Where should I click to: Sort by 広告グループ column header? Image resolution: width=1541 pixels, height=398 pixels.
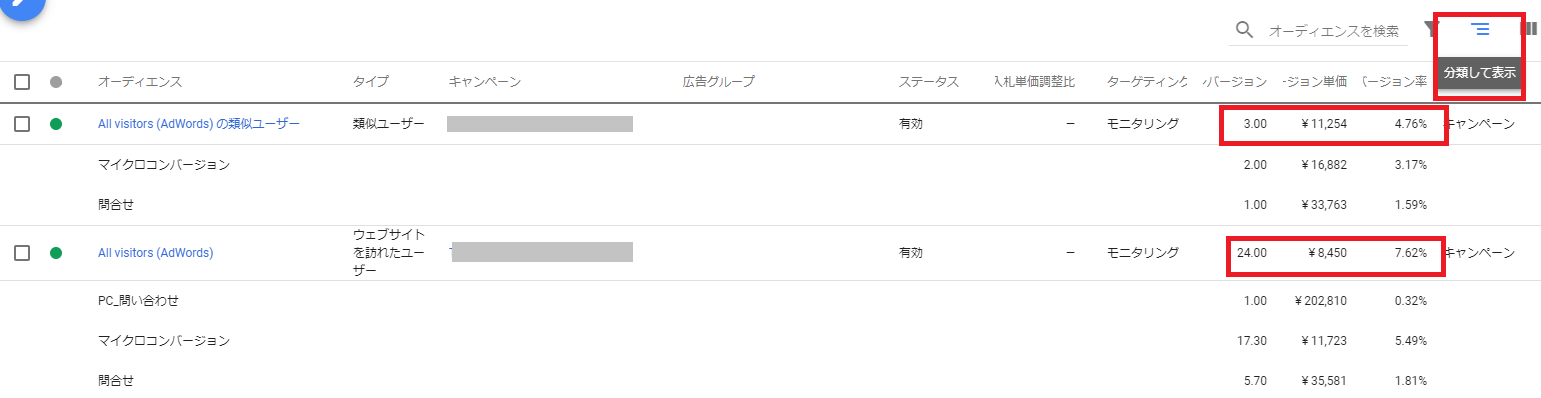[x=718, y=82]
